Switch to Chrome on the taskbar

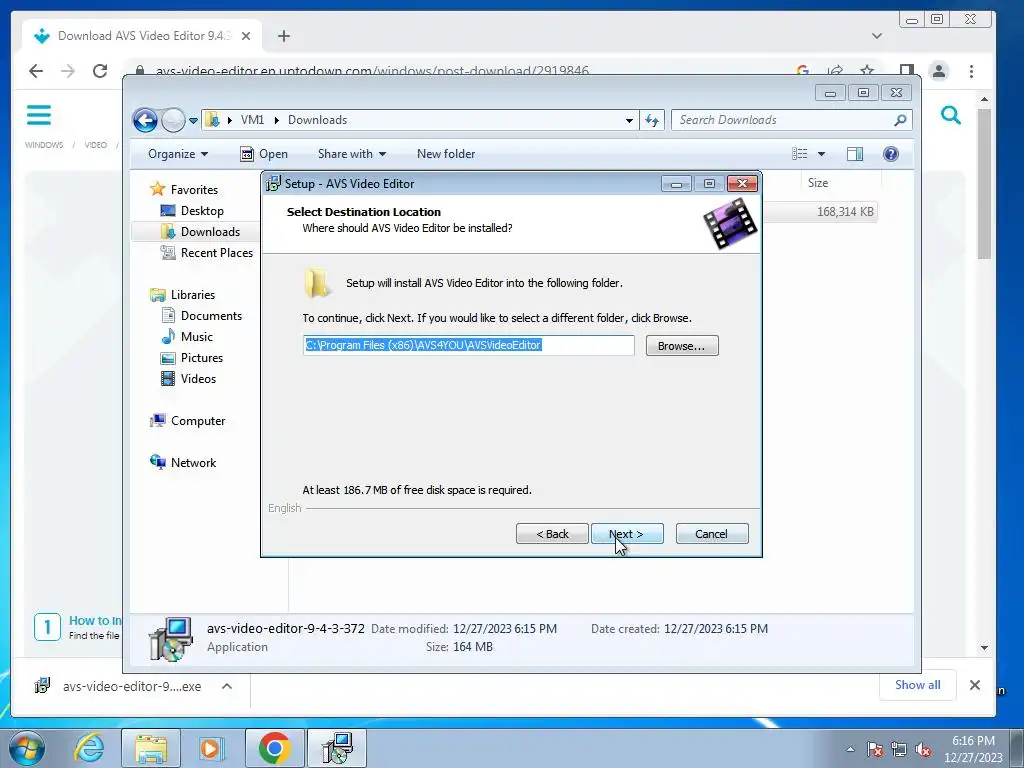[274, 748]
